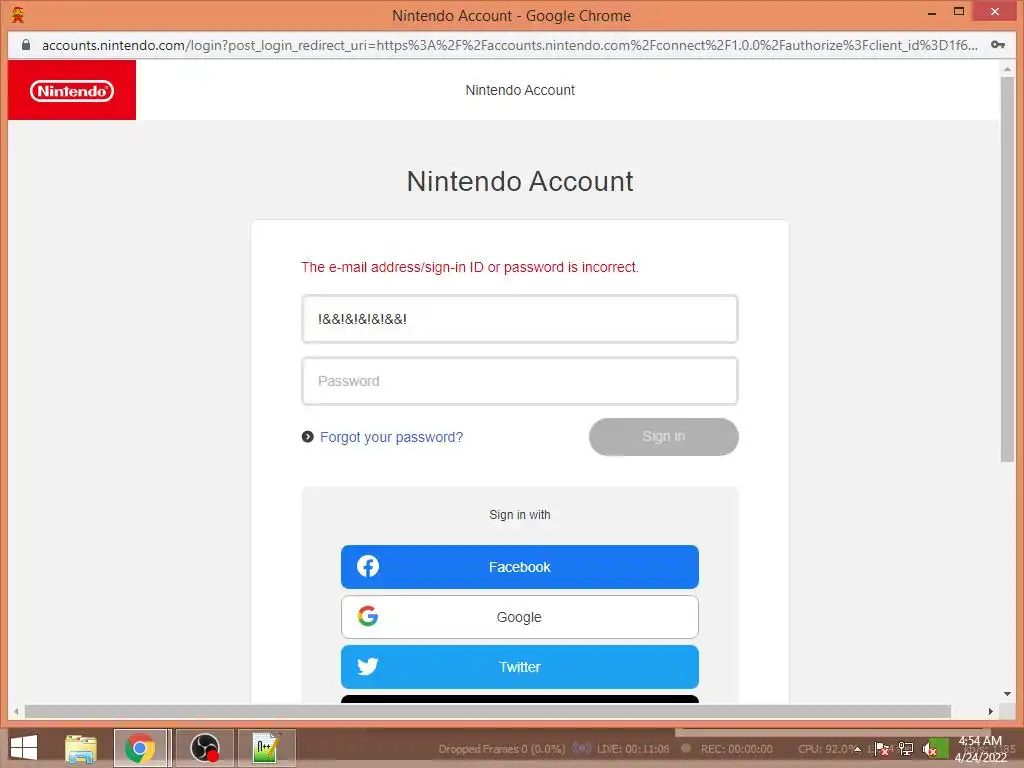Open the Notepad++ taskbar icon
Viewport: 1024px width, 768px height.
pyautogui.click(x=266, y=748)
